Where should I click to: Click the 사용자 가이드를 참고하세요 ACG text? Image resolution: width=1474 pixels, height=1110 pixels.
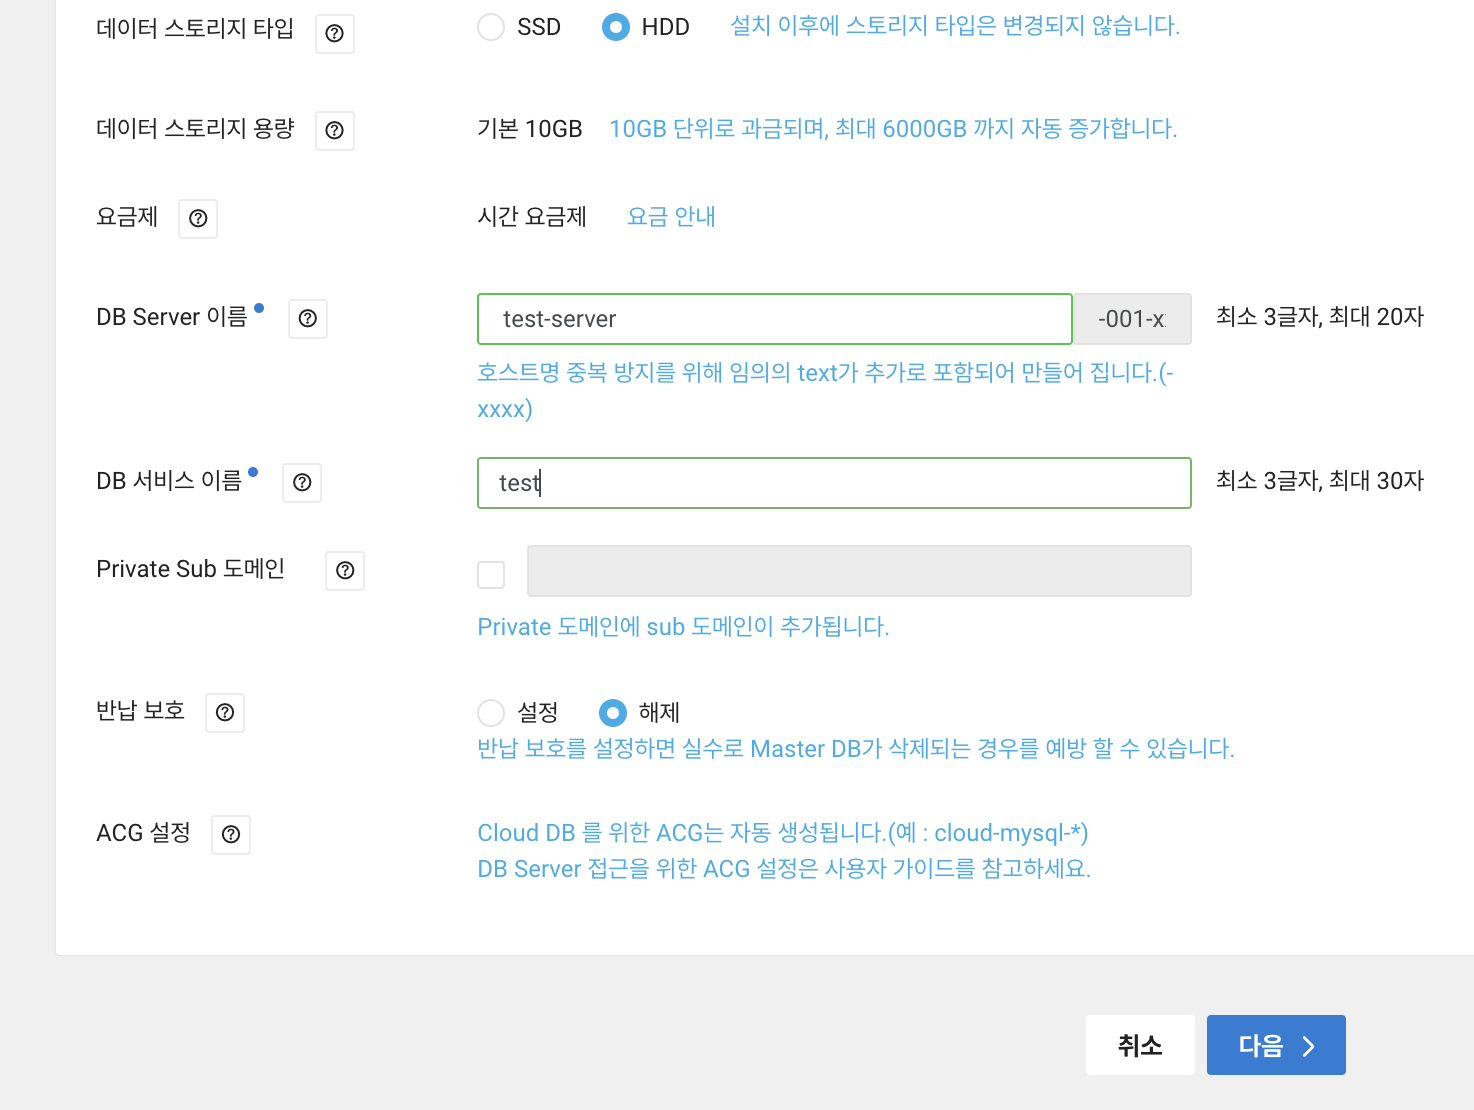(x=784, y=869)
